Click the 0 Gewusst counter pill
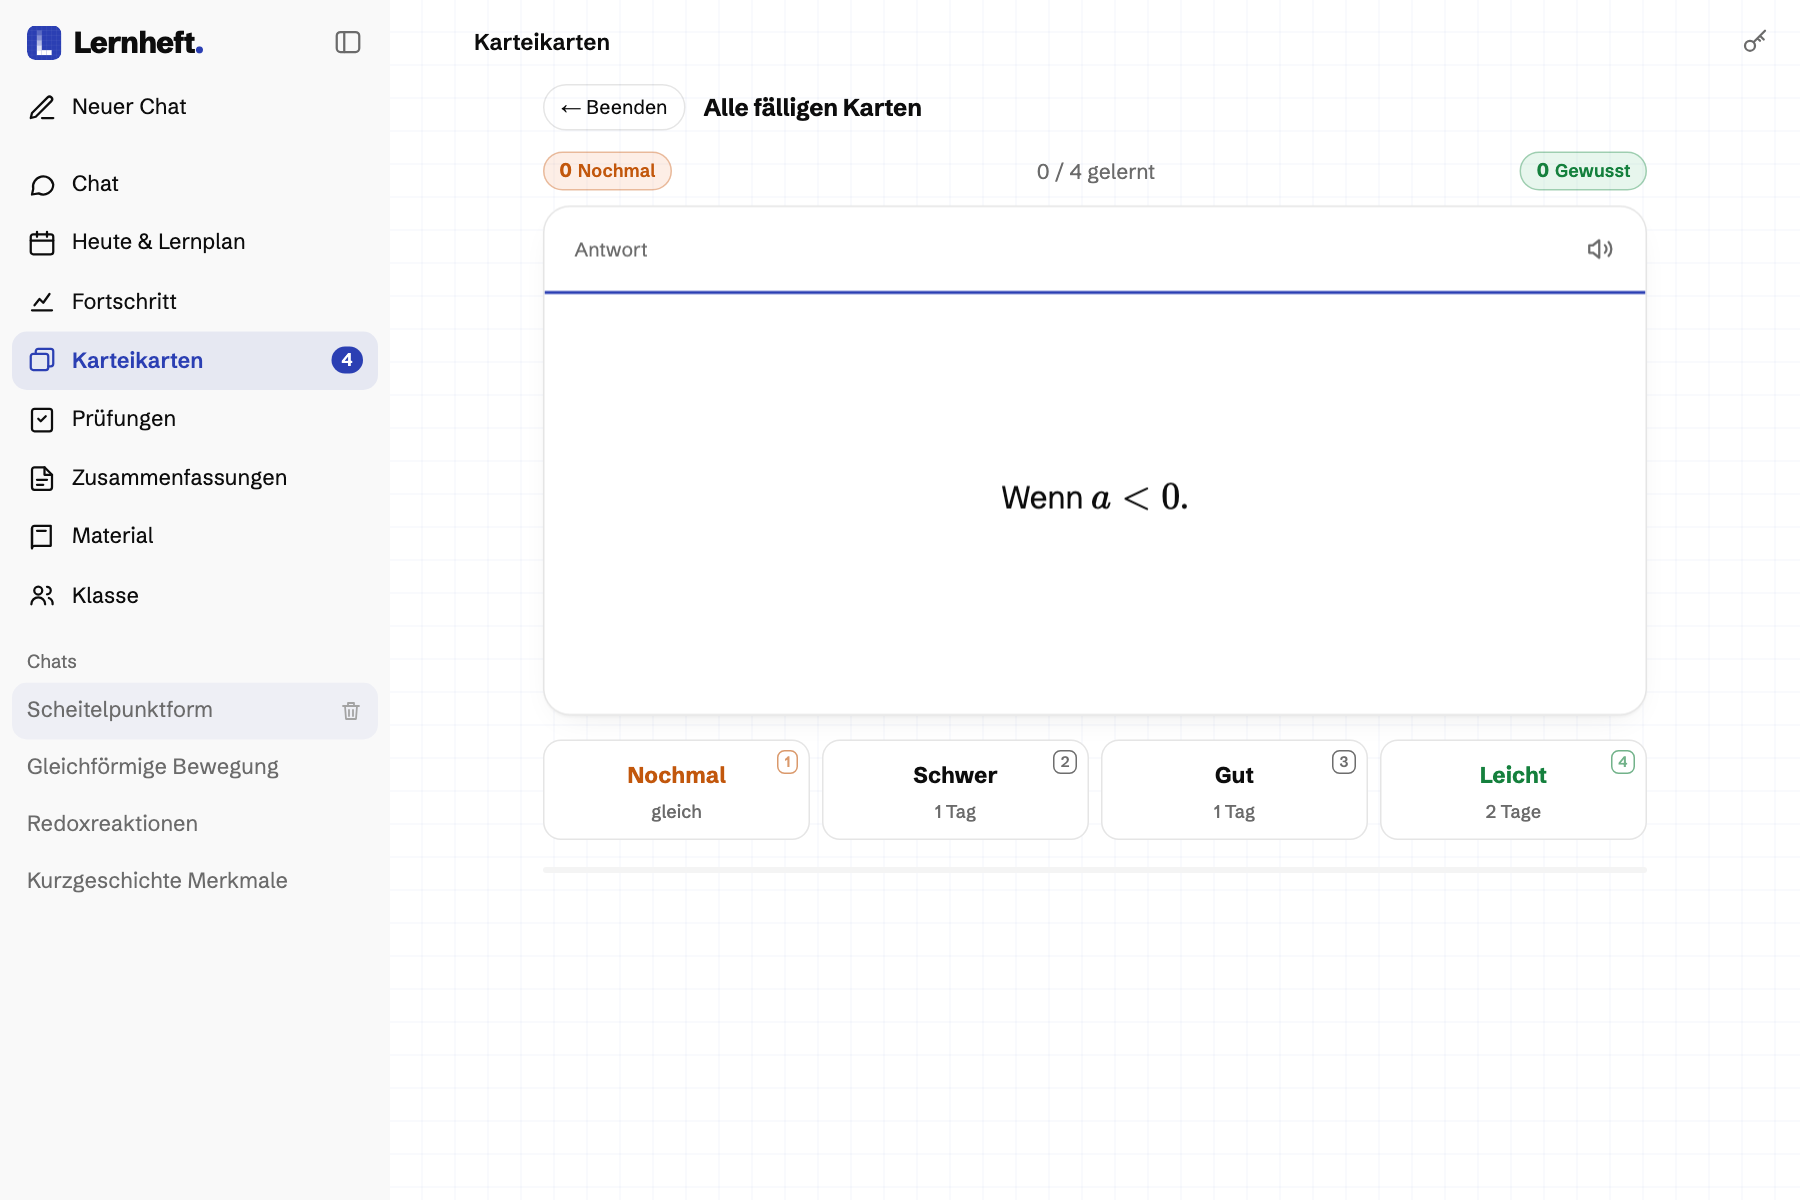 (x=1583, y=171)
